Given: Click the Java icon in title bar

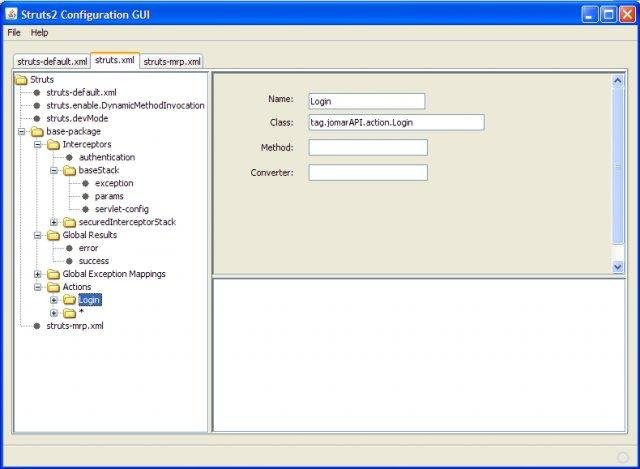Looking at the screenshot, I should point(11,14).
